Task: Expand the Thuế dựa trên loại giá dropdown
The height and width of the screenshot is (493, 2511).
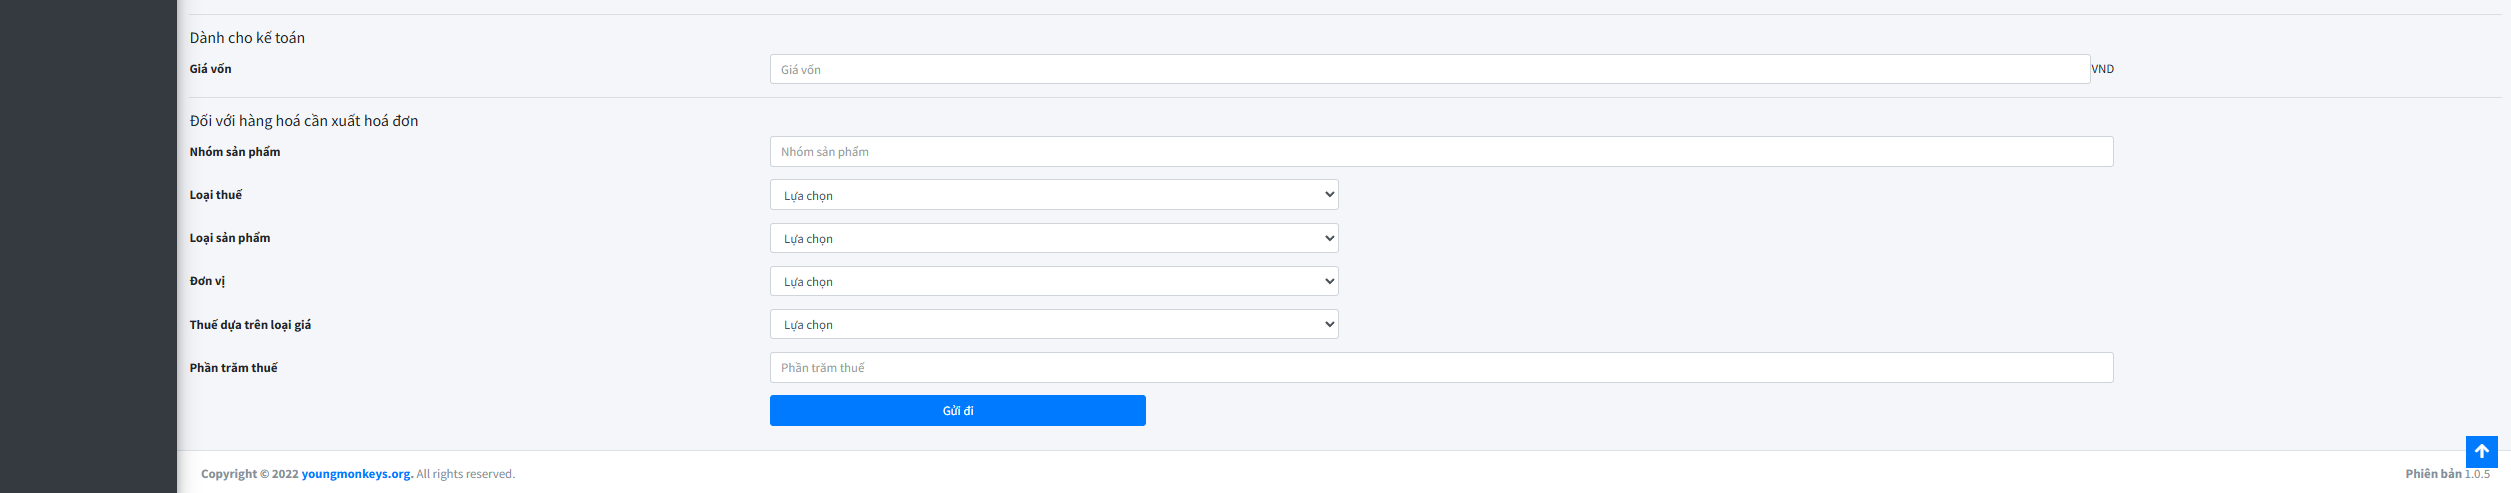Action: (1054, 324)
